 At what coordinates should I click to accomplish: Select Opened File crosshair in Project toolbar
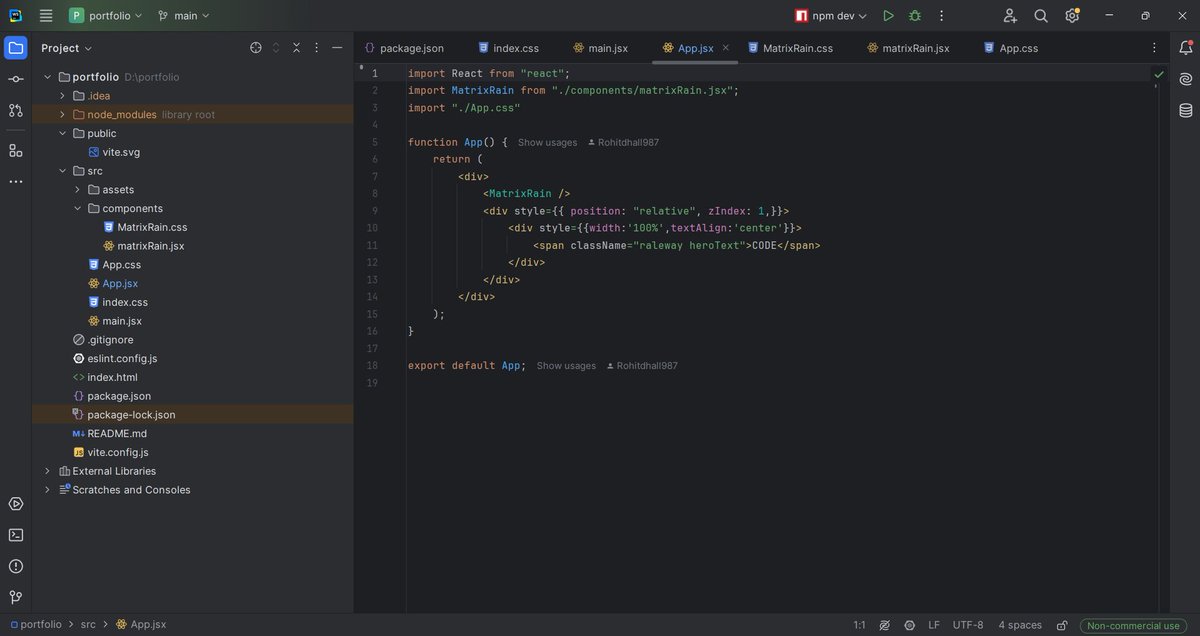[255, 47]
